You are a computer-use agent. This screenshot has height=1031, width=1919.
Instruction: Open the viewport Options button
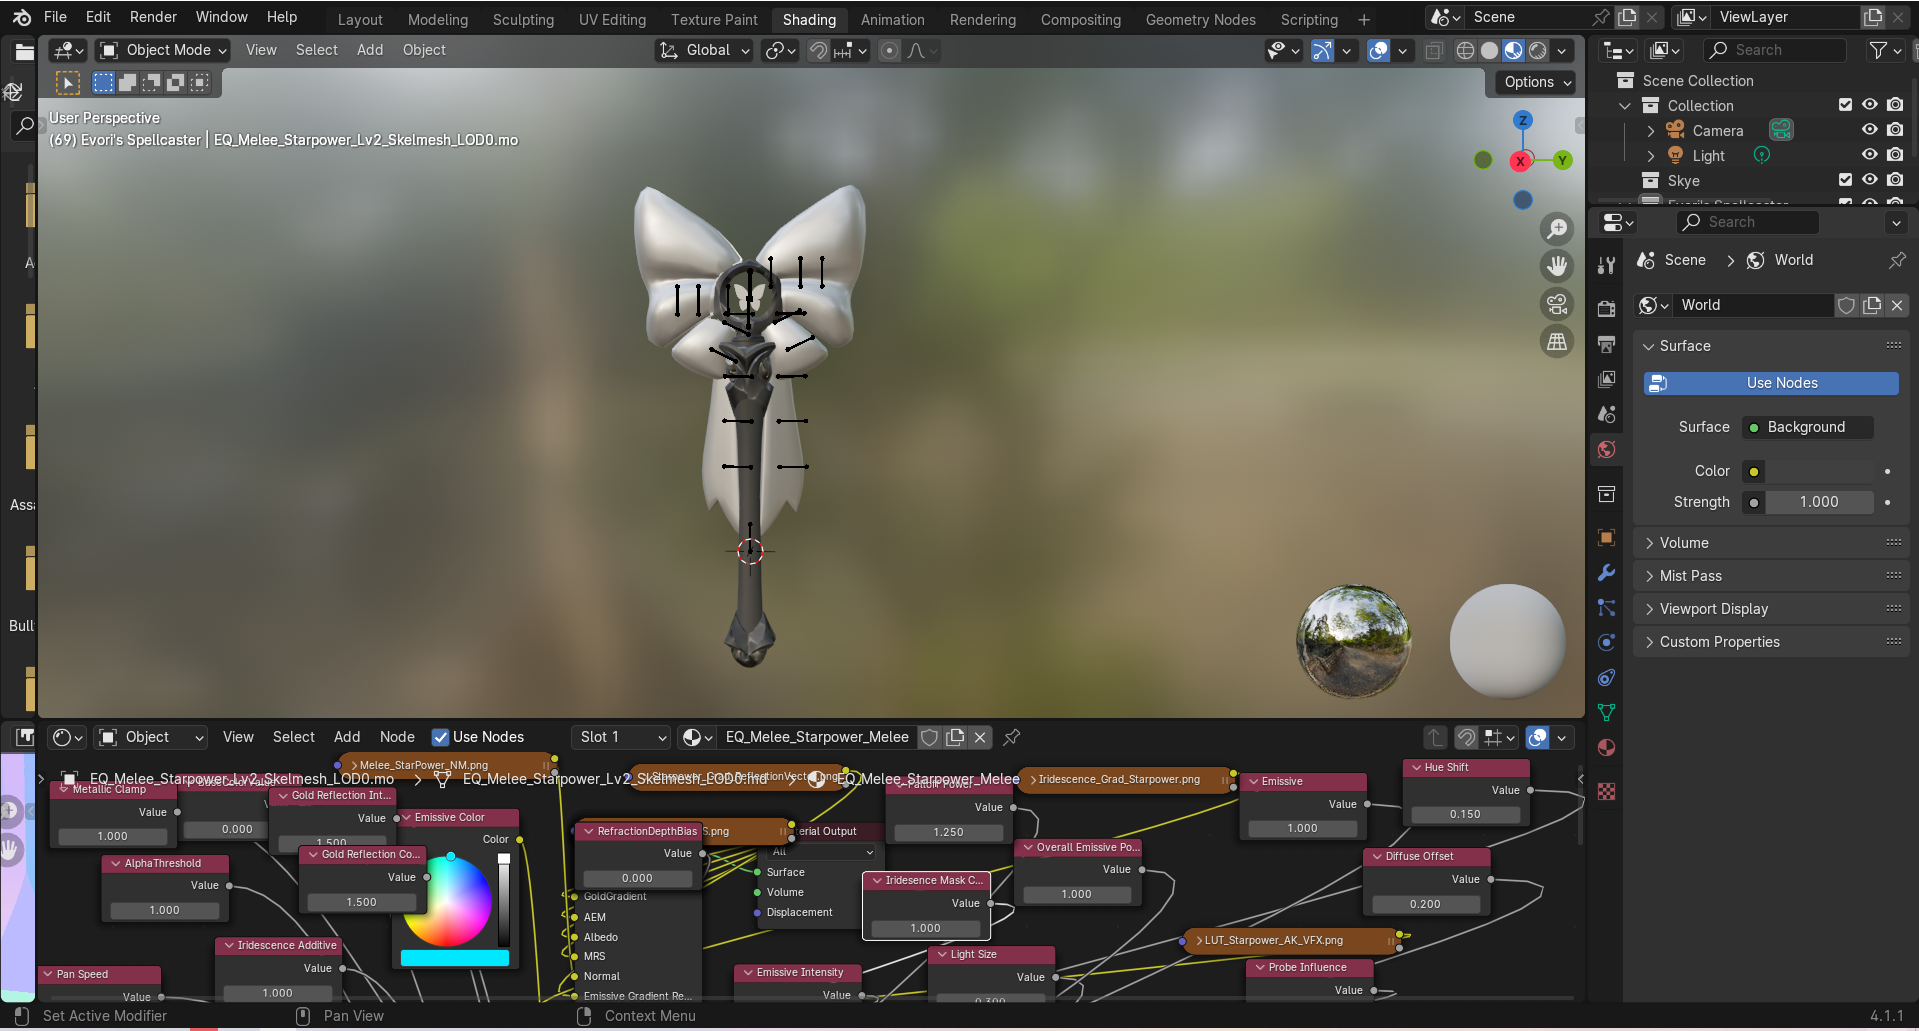pyautogui.click(x=1537, y=82)
